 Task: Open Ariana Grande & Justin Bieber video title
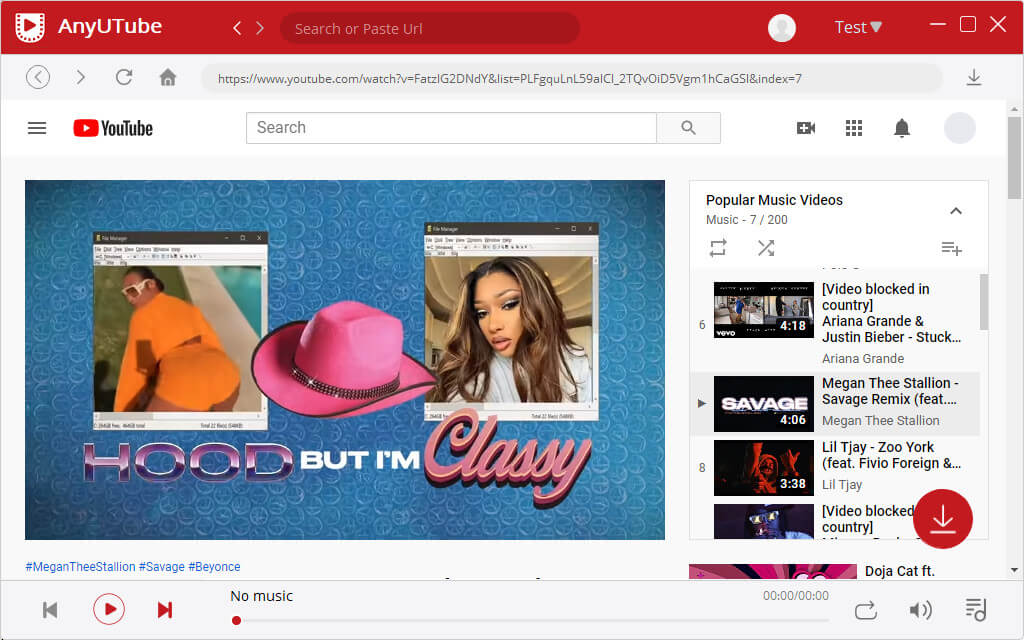click(891, 313)
